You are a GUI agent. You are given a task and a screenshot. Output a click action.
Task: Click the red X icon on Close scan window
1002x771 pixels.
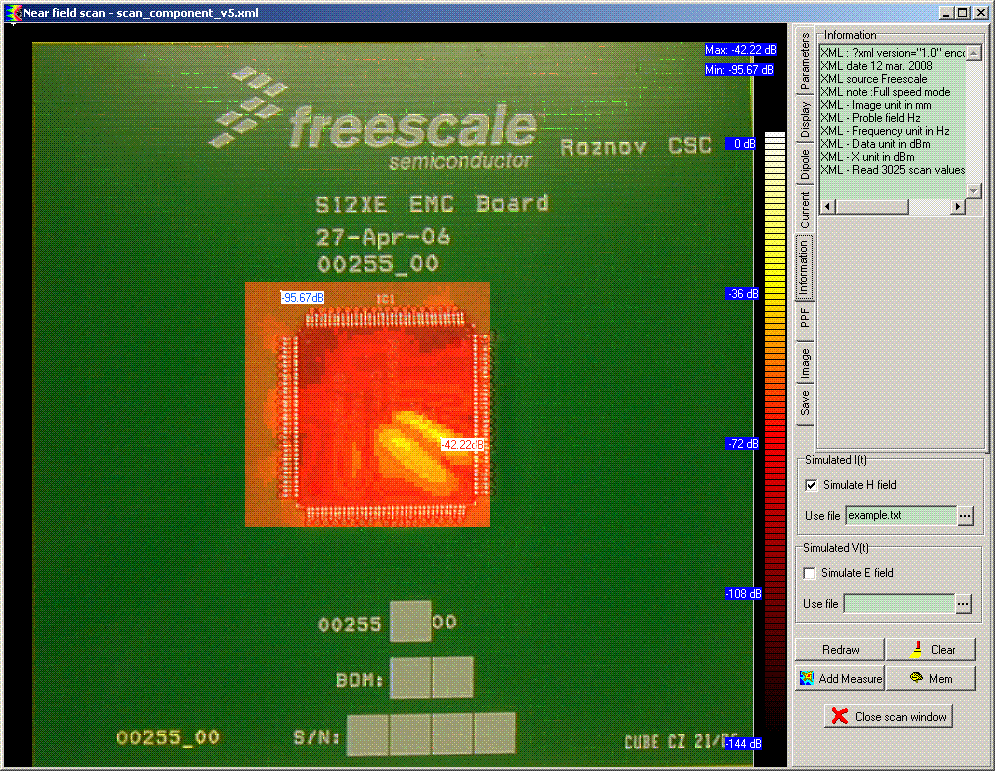point(840,716)
